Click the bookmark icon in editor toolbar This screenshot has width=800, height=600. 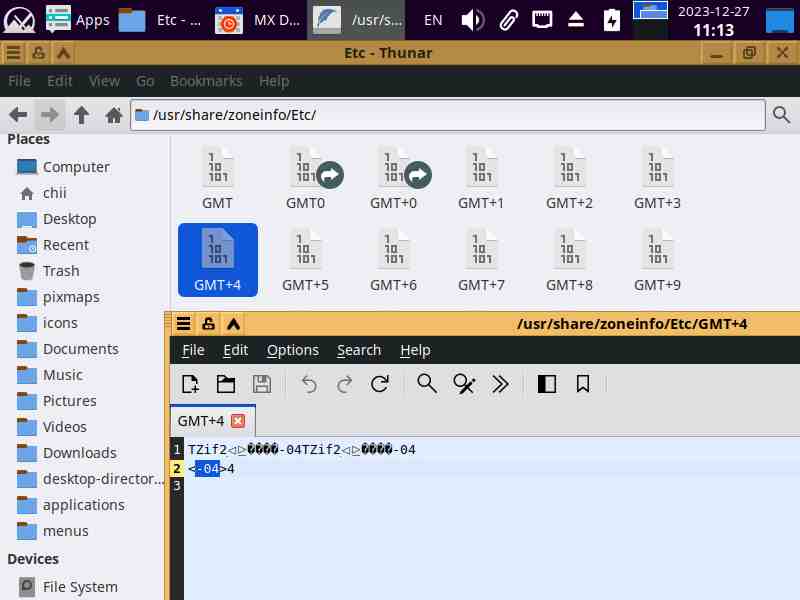[x=583, y=384]
